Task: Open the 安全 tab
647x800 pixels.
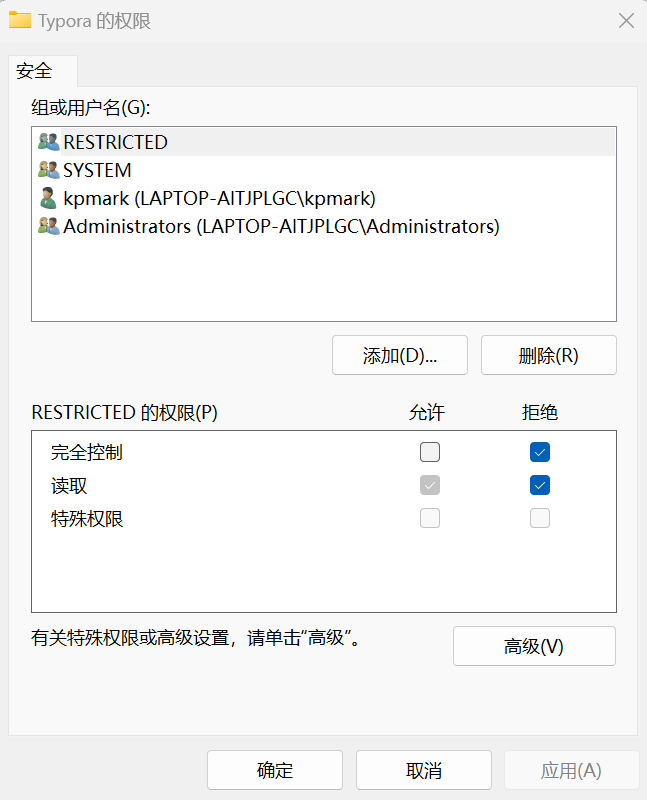Action: tap(34, 71)
